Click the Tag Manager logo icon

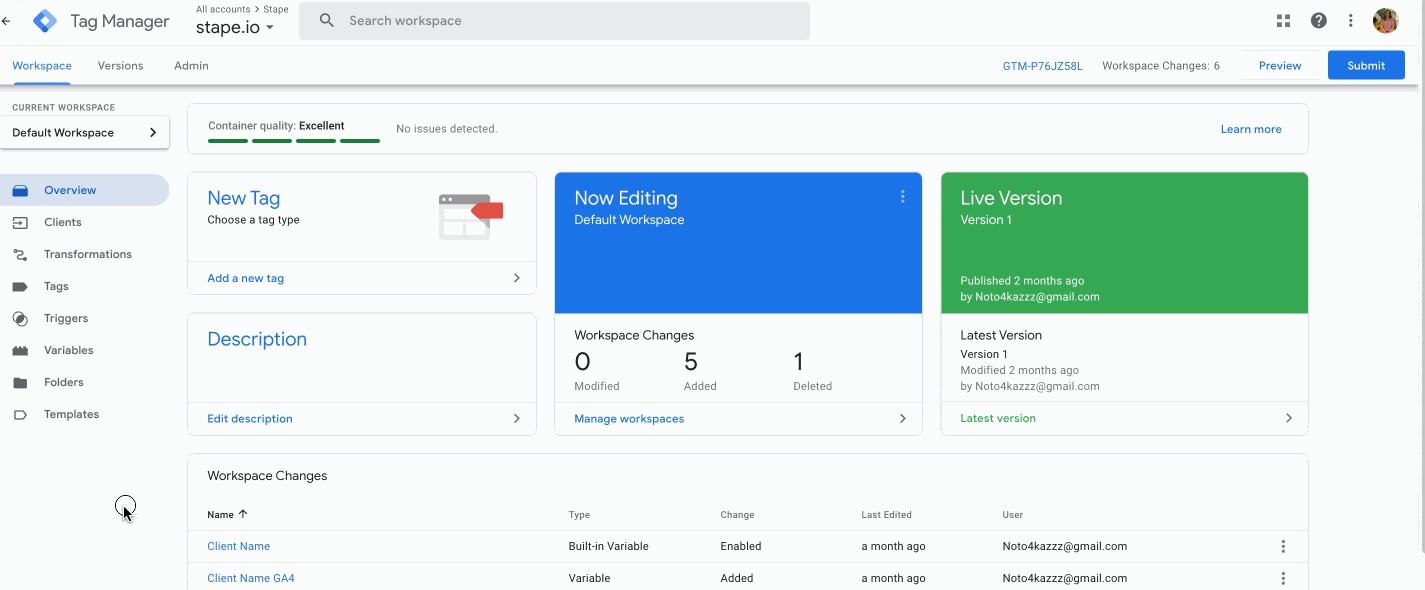pos(45,20)
